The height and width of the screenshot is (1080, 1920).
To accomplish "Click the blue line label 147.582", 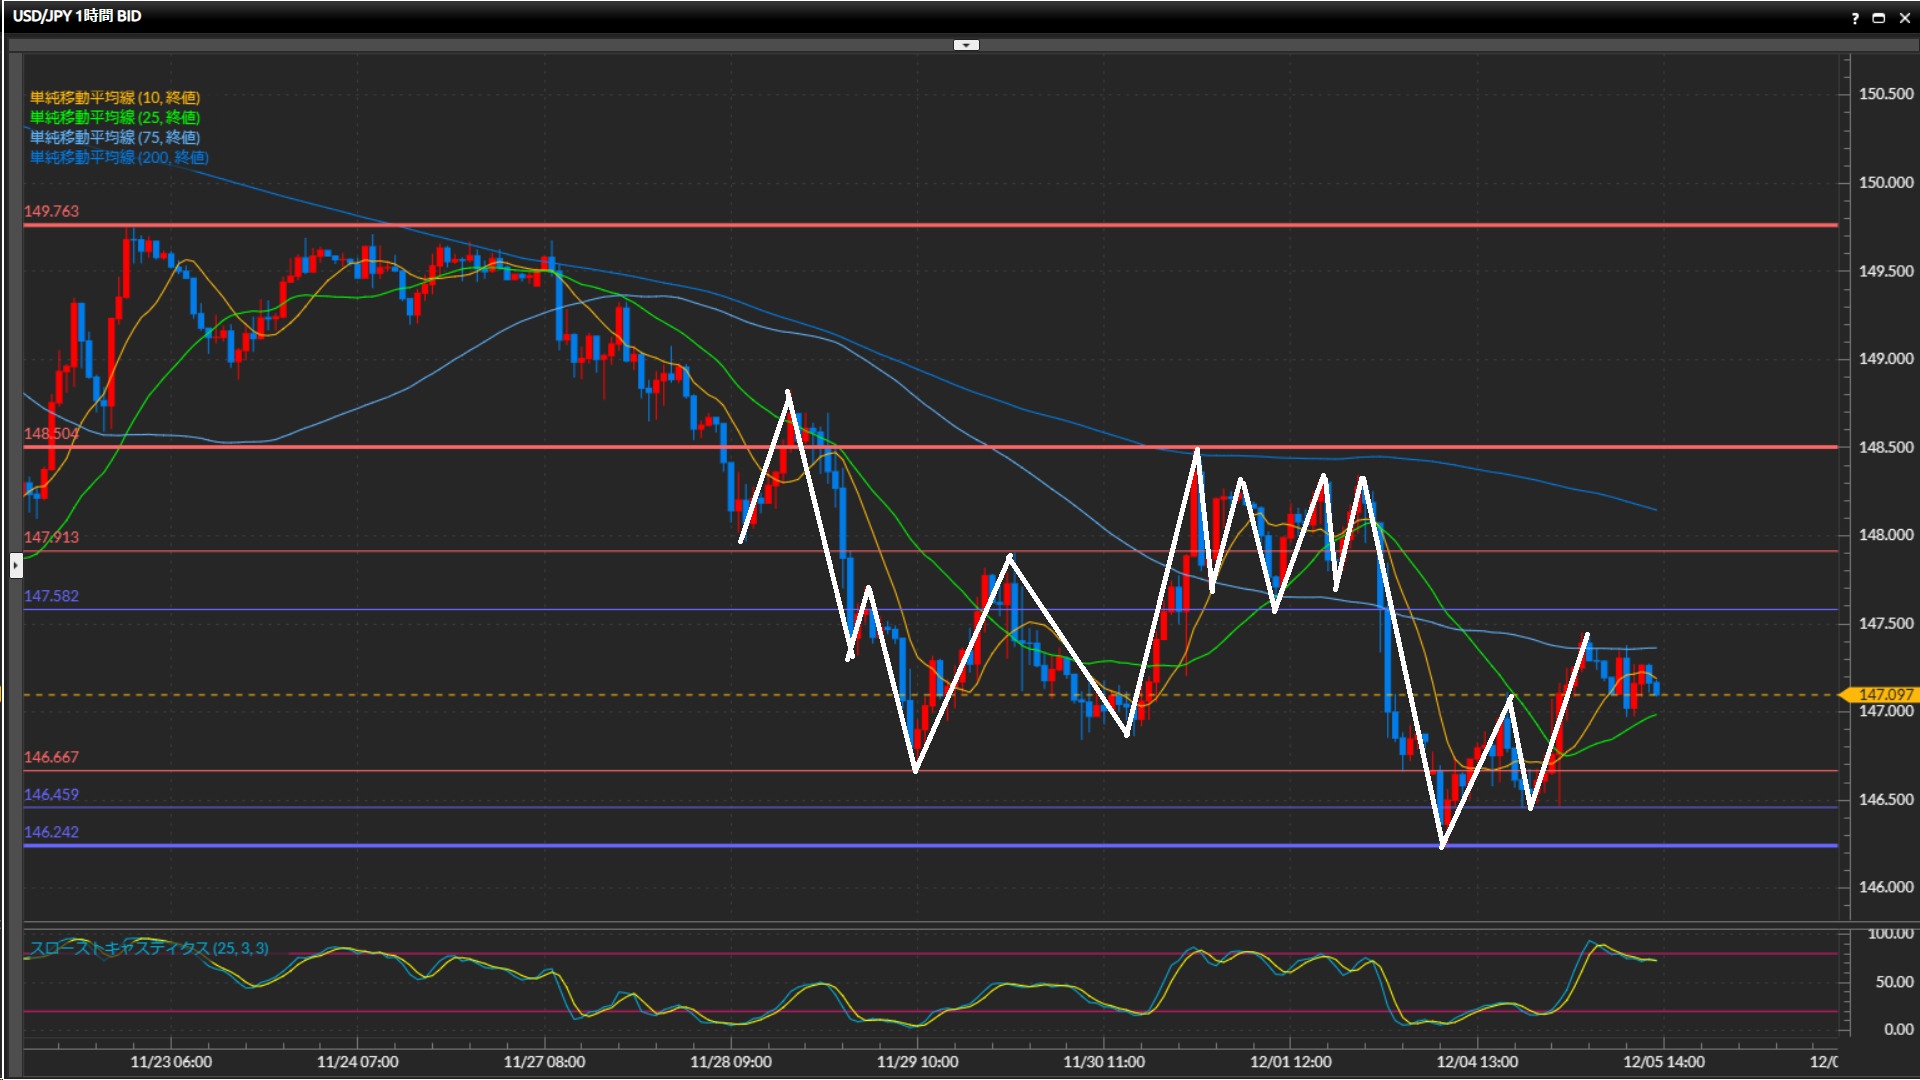I will [x=50, y=596].
